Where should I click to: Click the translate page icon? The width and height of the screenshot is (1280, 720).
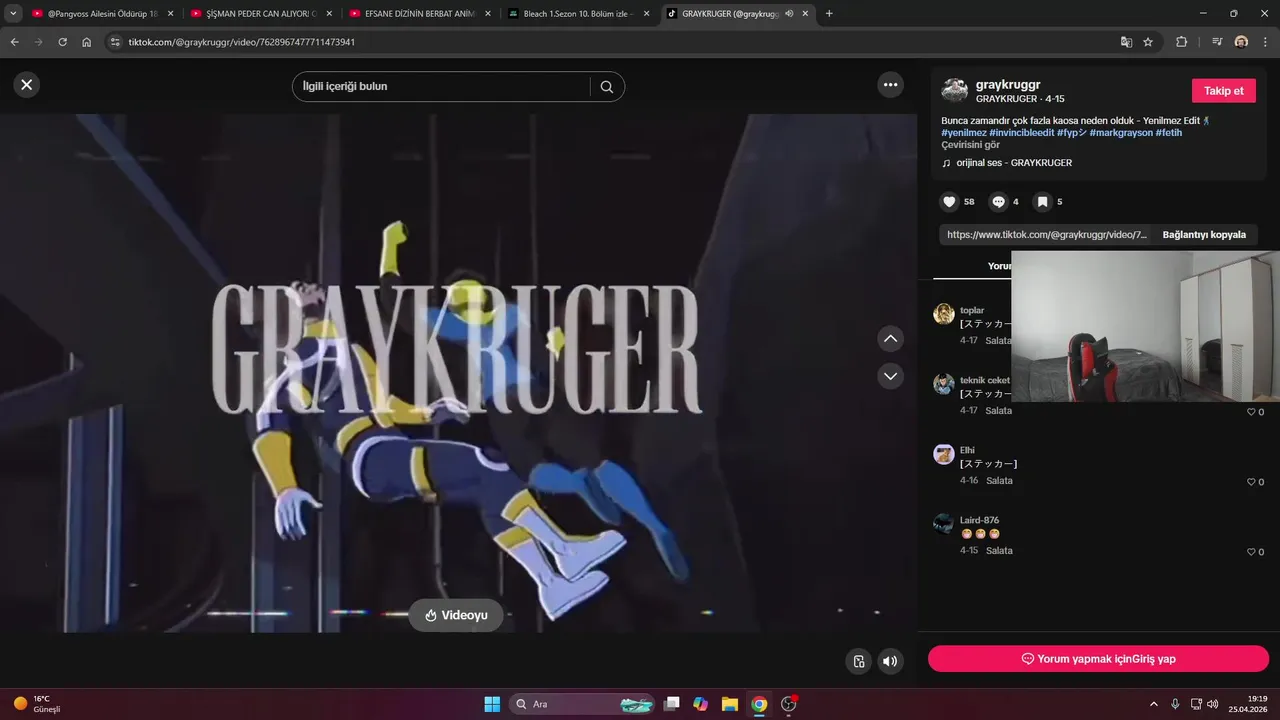click(x=1126, y=42)
